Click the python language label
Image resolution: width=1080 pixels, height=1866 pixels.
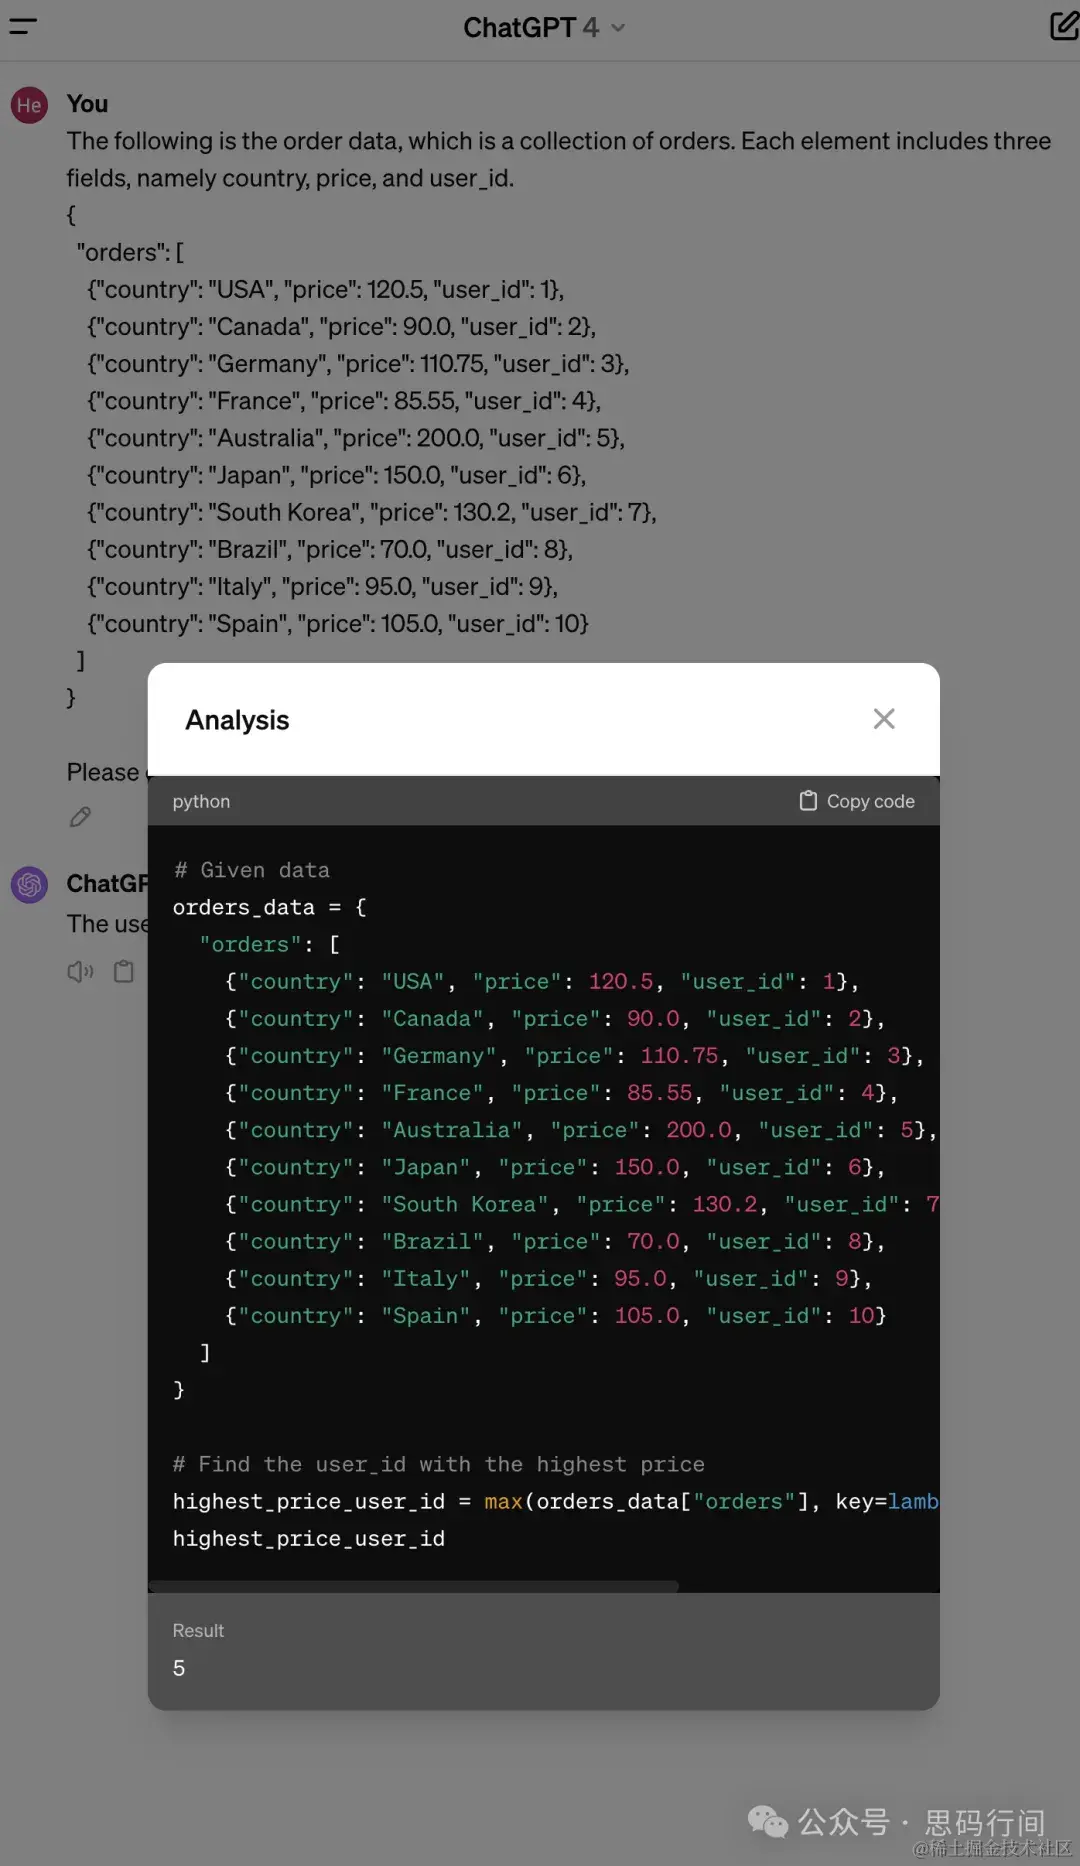pos(201,801)
